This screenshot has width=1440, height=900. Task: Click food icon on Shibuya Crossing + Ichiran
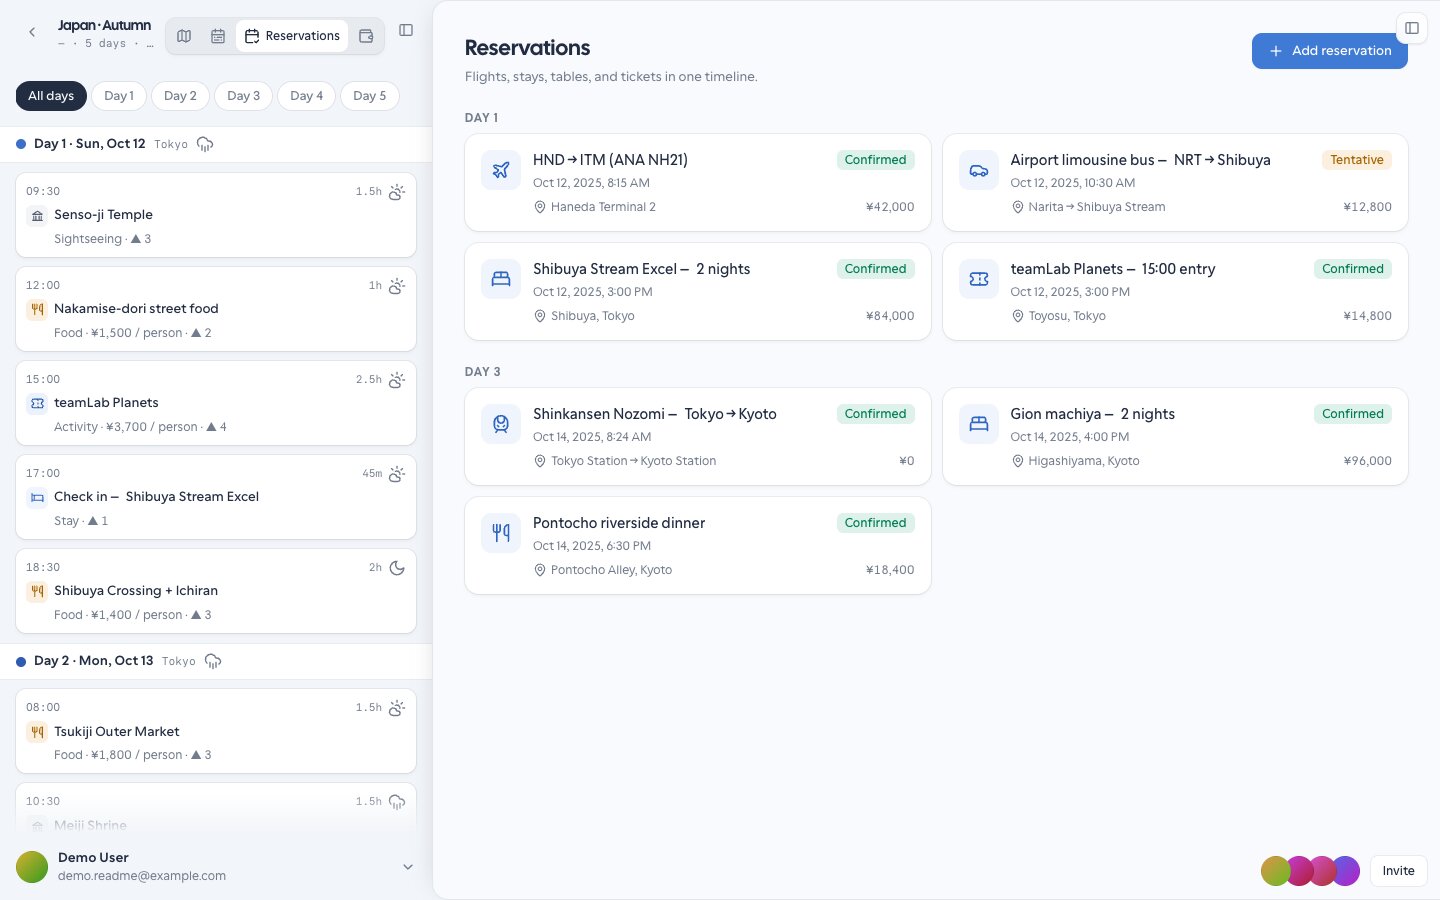[37, 591]
